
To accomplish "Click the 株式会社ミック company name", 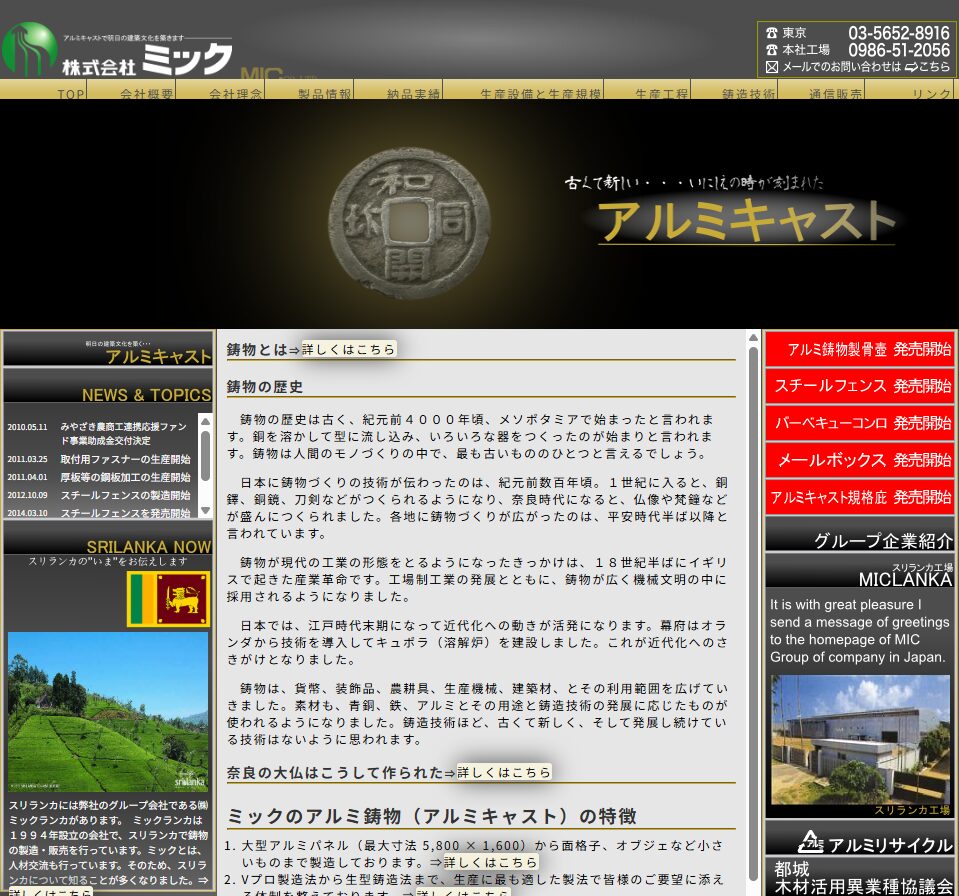I will point(147,61).
